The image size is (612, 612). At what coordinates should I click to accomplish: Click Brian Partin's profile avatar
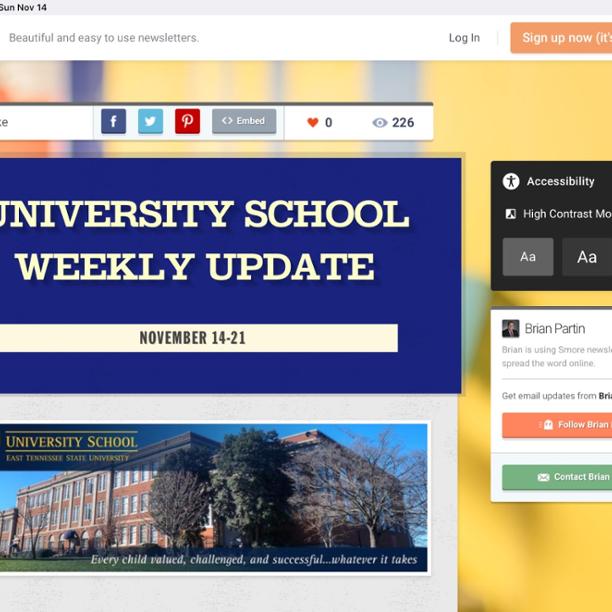[510, 329]
